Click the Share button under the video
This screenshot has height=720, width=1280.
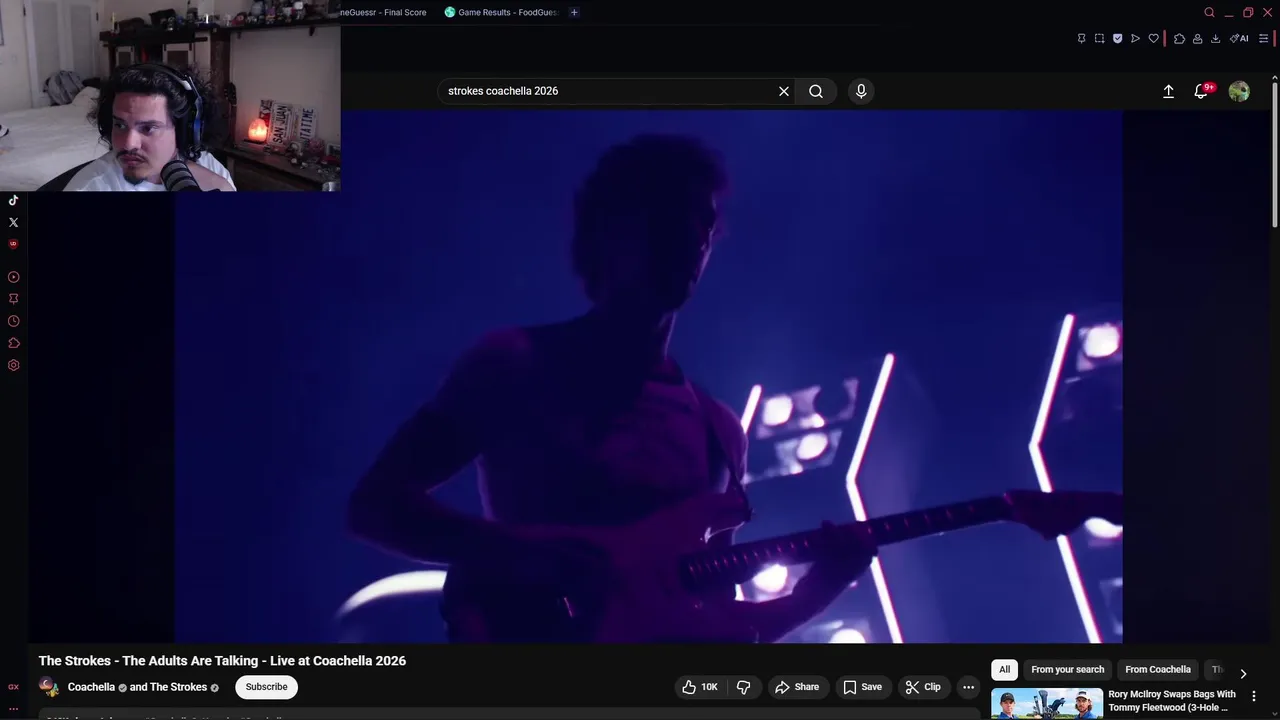pos(797,687)
